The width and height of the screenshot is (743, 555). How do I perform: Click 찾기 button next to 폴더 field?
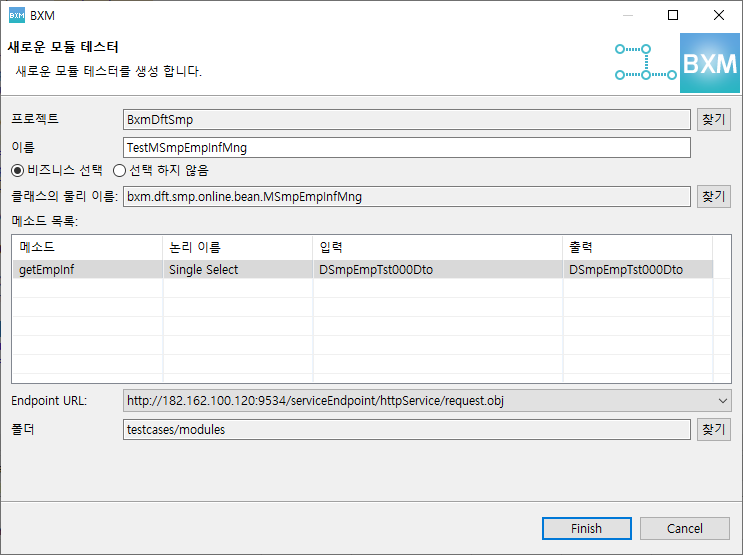[713, 430]
